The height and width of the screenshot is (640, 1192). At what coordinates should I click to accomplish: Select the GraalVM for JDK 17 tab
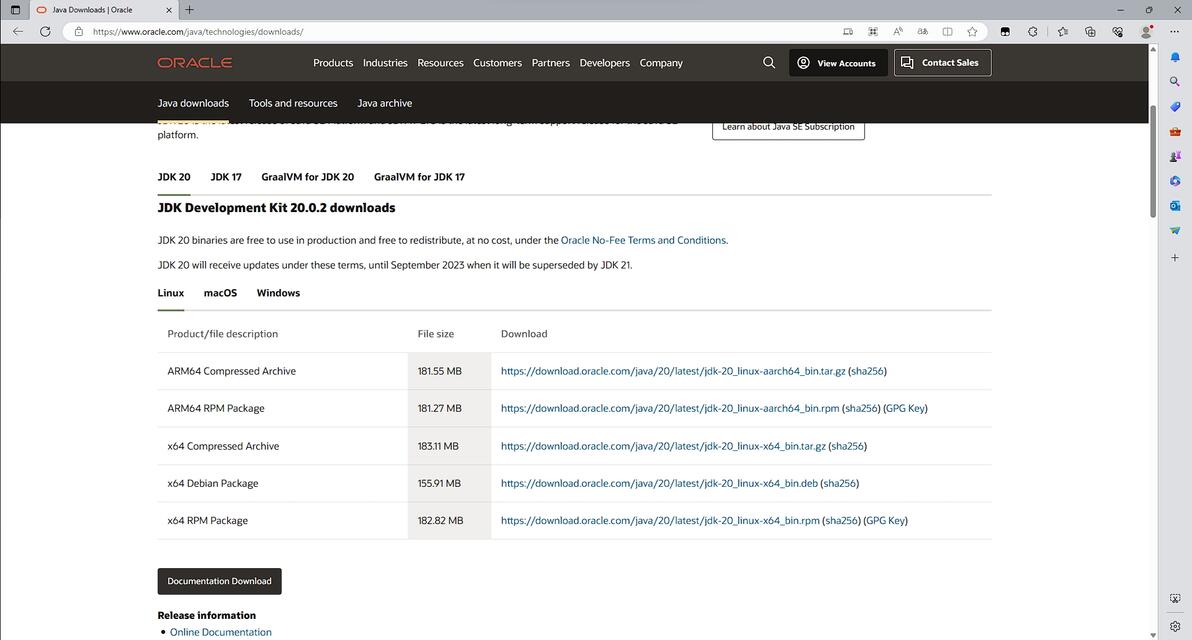pyautogui.click(x=419, y=177)
